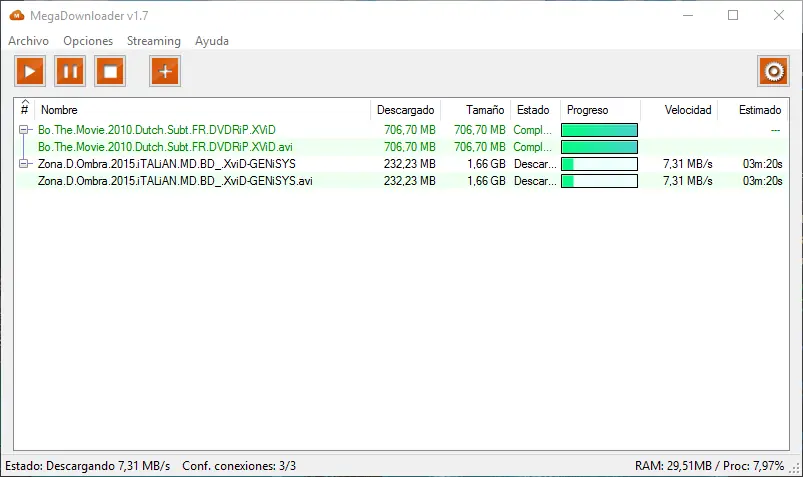Sort list by Tamaño column header

[x=476, y=110]
